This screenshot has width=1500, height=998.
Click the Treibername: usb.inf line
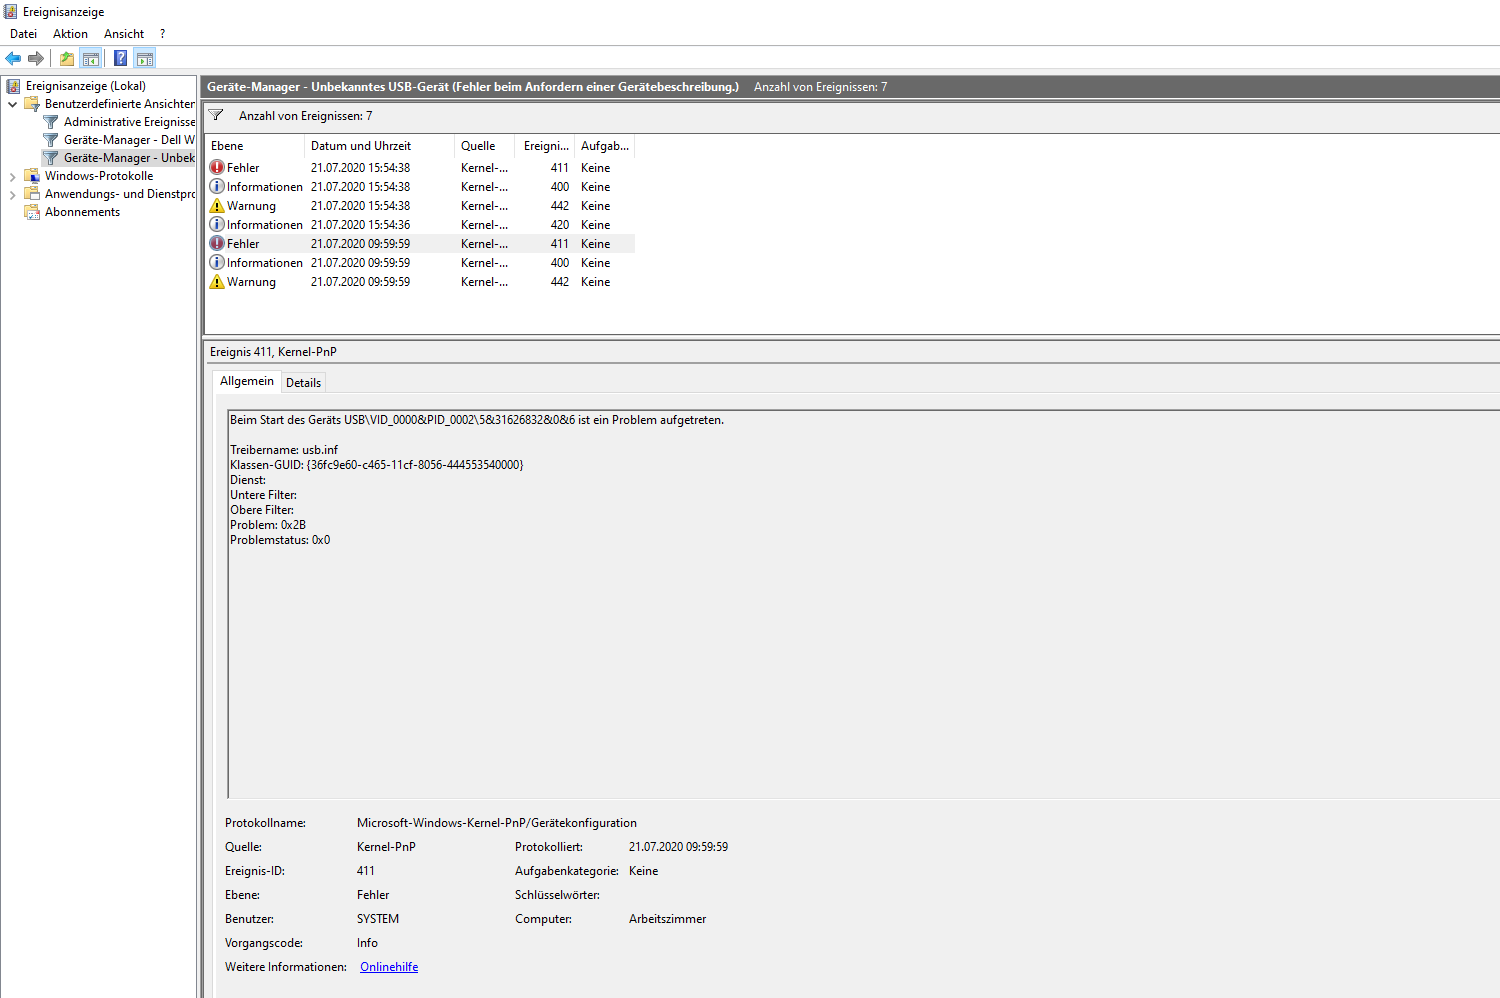284,450
